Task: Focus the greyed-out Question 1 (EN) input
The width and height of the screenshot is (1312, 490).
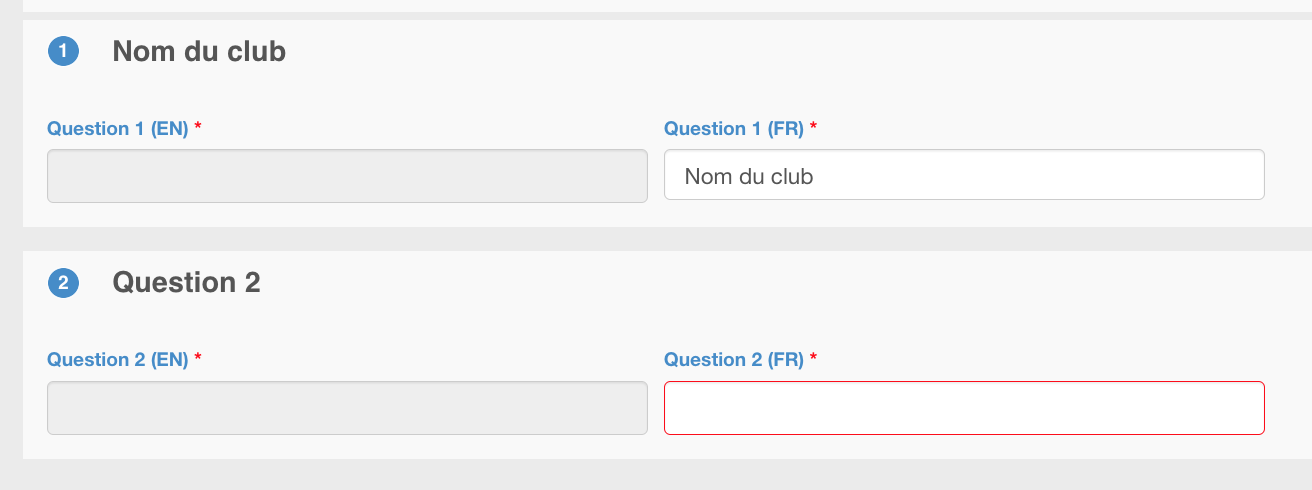Action: point(347,176)
